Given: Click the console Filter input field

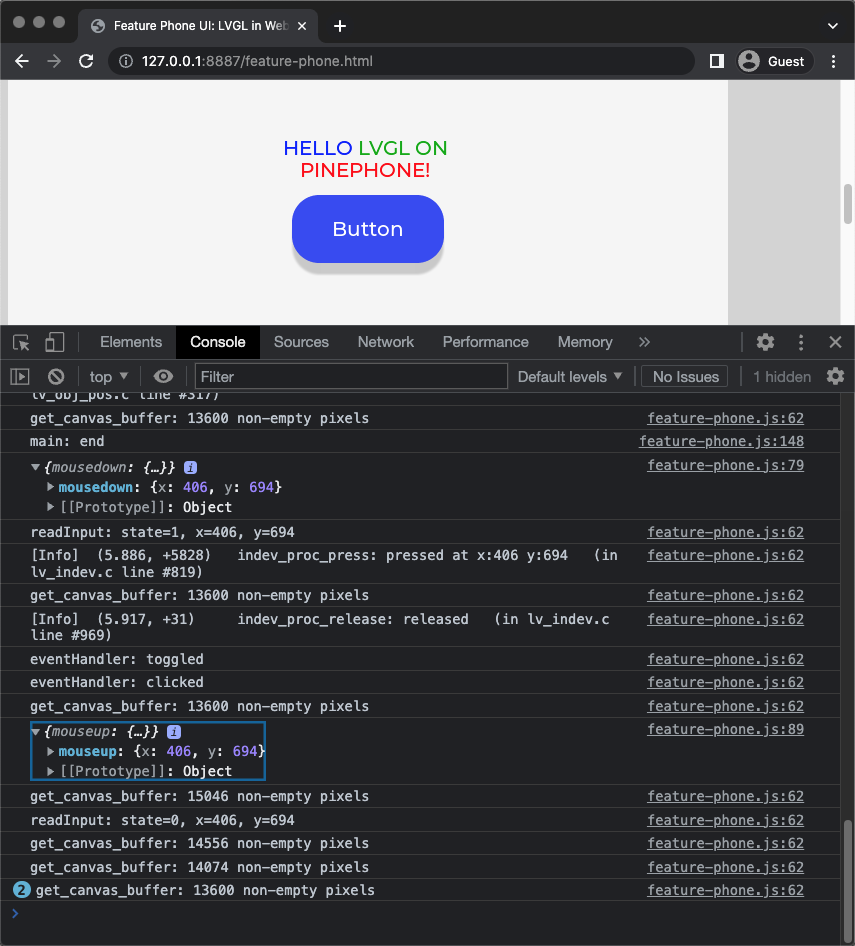Looking at the screenshot, I should click(350, 377).
